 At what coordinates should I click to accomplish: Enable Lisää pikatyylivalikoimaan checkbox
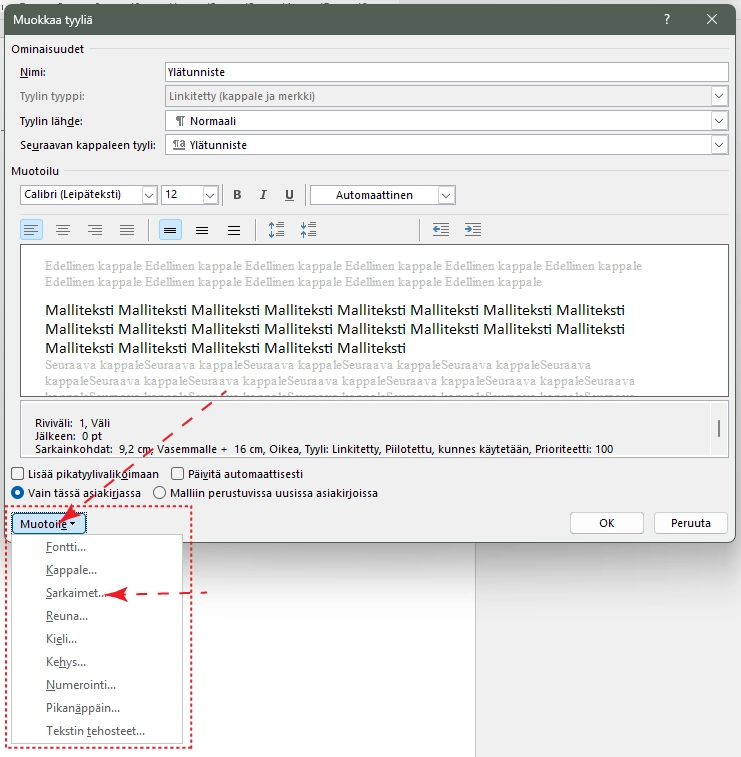pos(17,474)
